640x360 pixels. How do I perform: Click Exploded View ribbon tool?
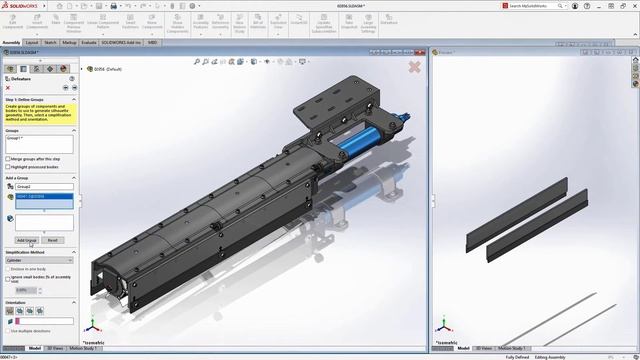[x=278, y=21]
